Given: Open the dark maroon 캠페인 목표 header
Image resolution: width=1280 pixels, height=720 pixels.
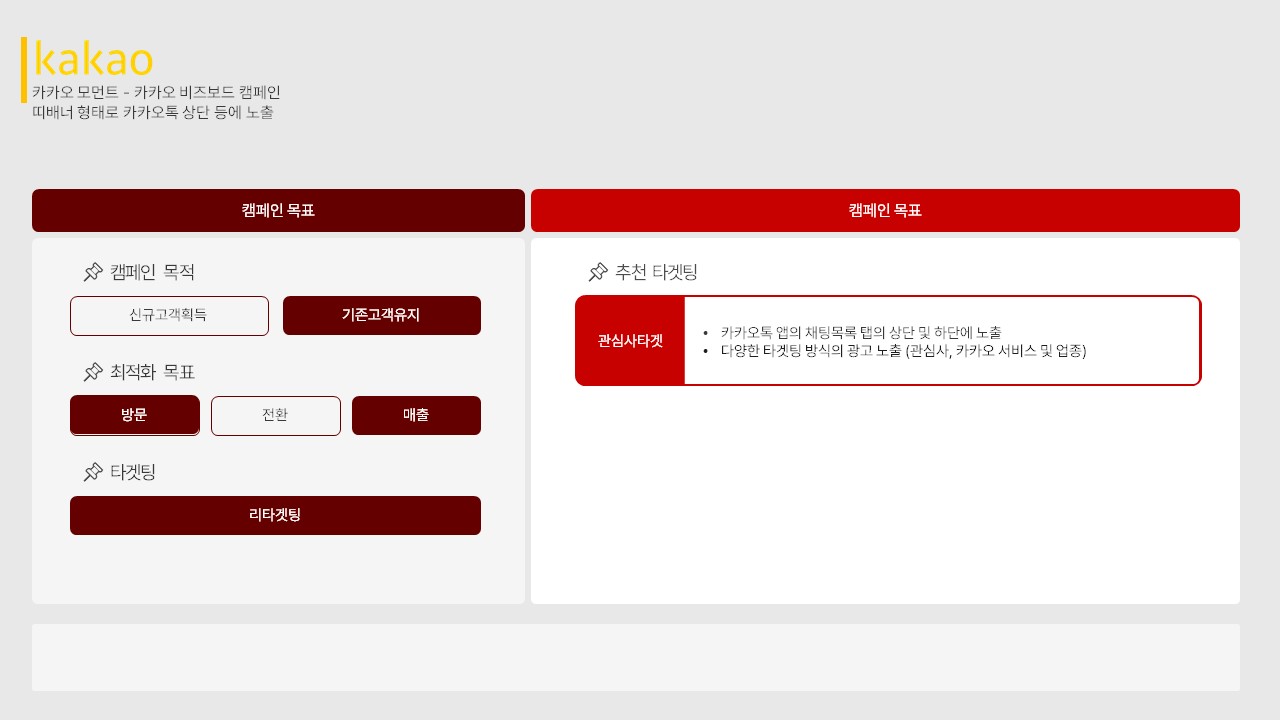Looking at the screenshot, I should pyautogui.click(x=278, y=210).
